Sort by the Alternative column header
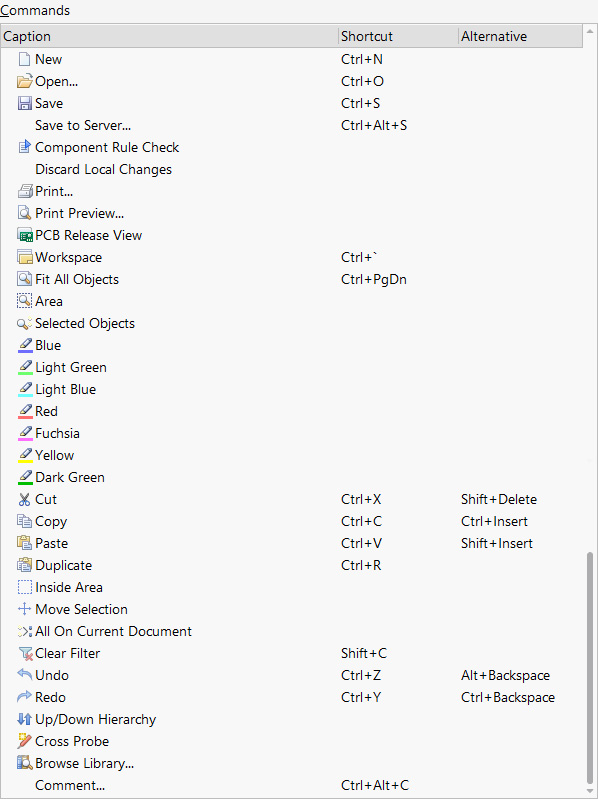This screenshot has width=598, height=799. click(521, 36)
